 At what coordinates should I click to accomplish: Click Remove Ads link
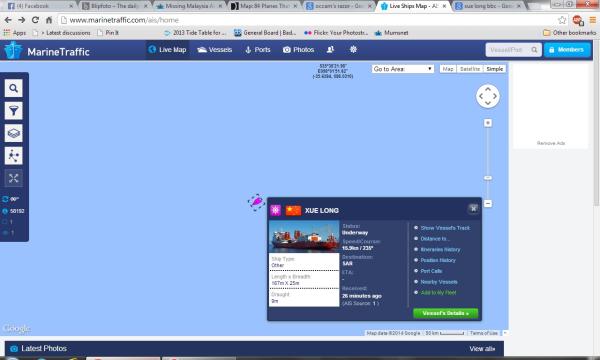tap(551, 143)
